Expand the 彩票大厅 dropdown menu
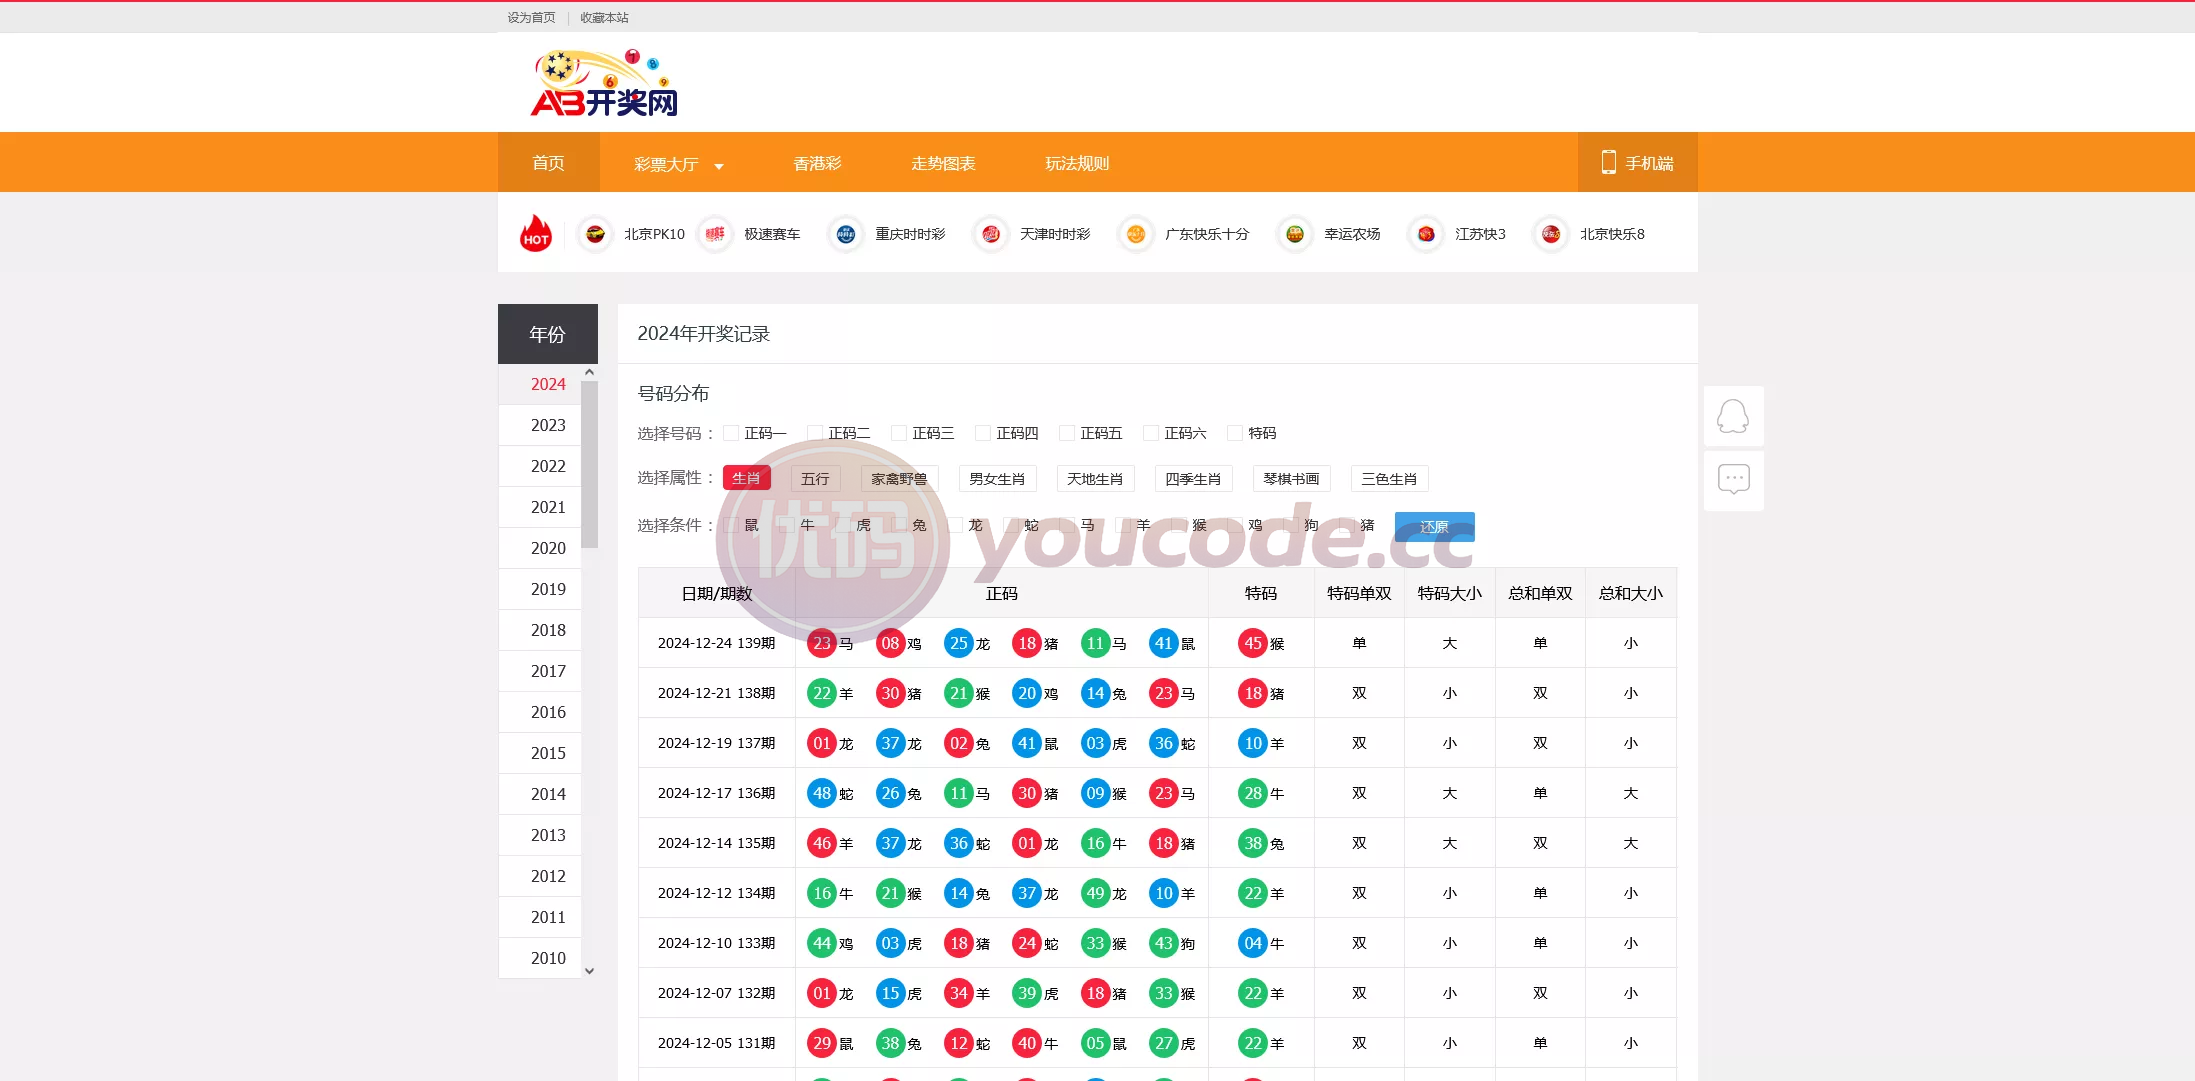The width and height of the screenshot is (2195, 1081). pyautogui.click(x=678, y=163)
